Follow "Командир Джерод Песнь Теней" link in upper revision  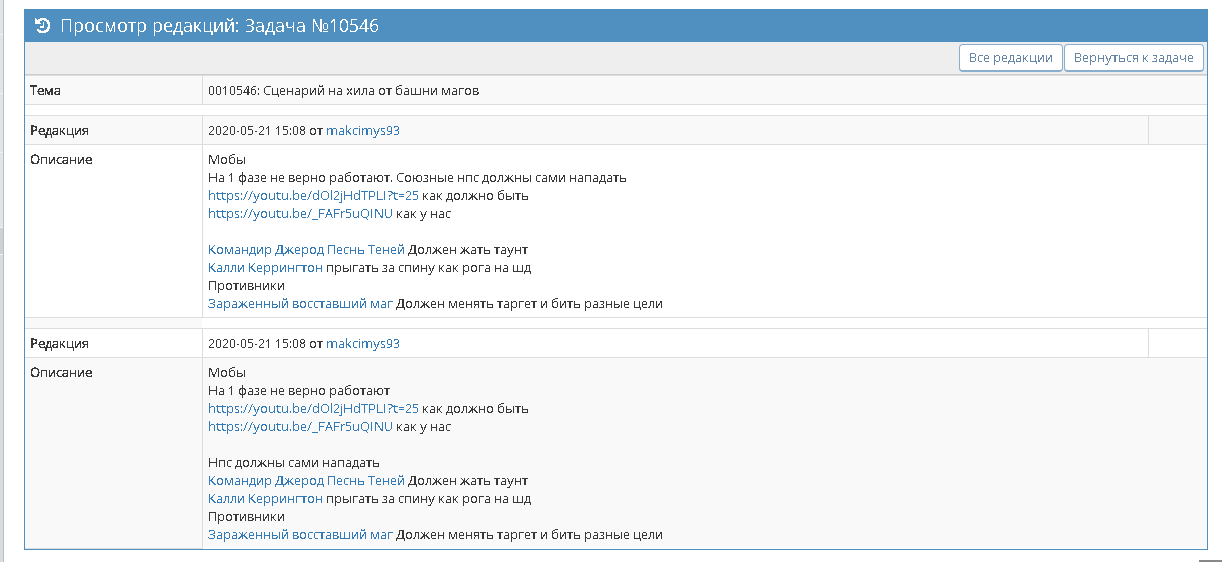coord(306,250)
